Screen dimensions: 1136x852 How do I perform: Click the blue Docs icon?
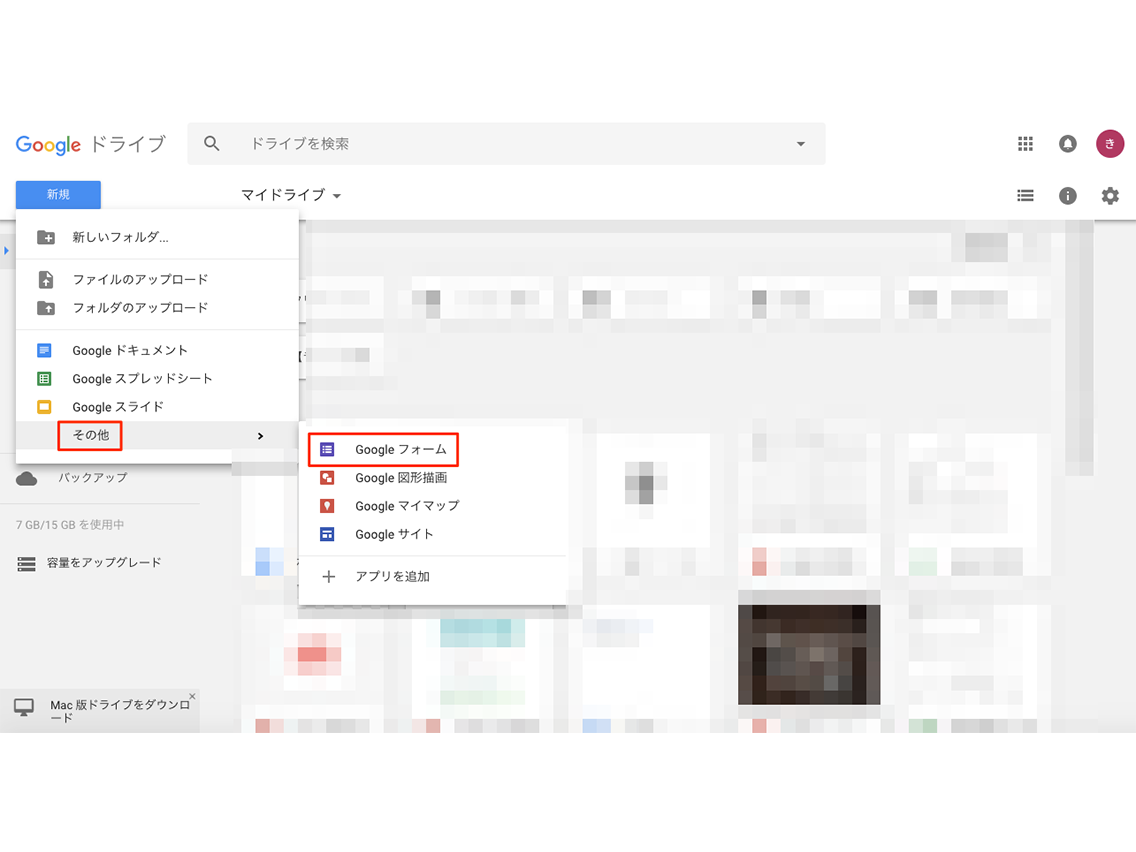(44, 350)
